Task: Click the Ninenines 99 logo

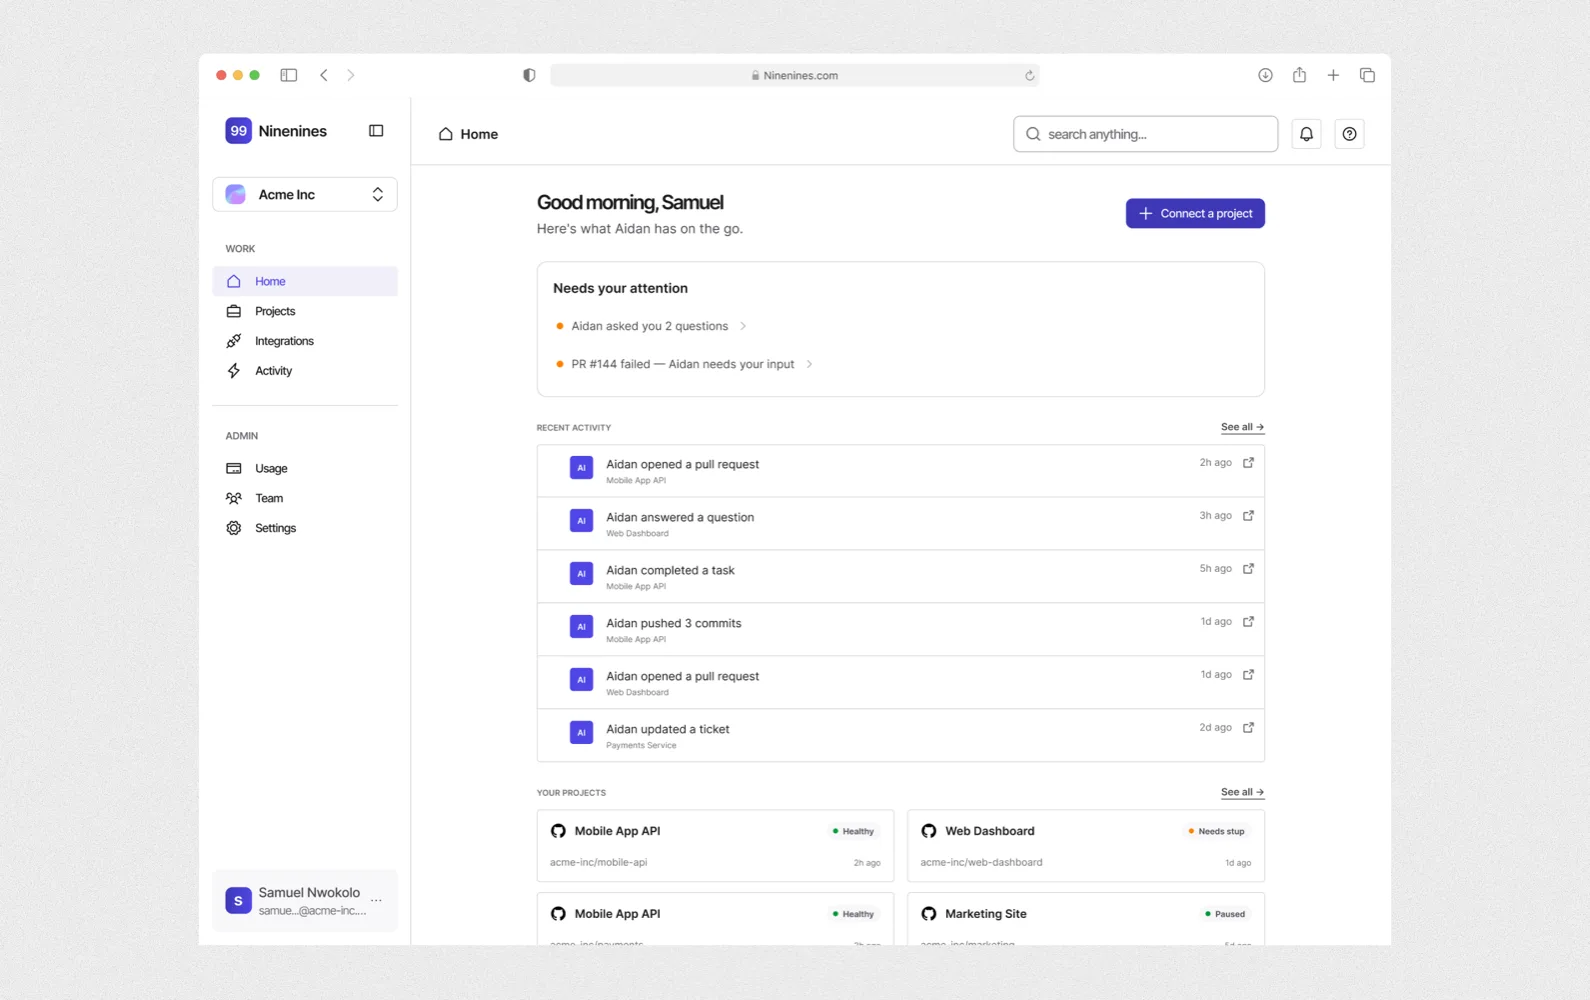Action: [x=238, y=131]
